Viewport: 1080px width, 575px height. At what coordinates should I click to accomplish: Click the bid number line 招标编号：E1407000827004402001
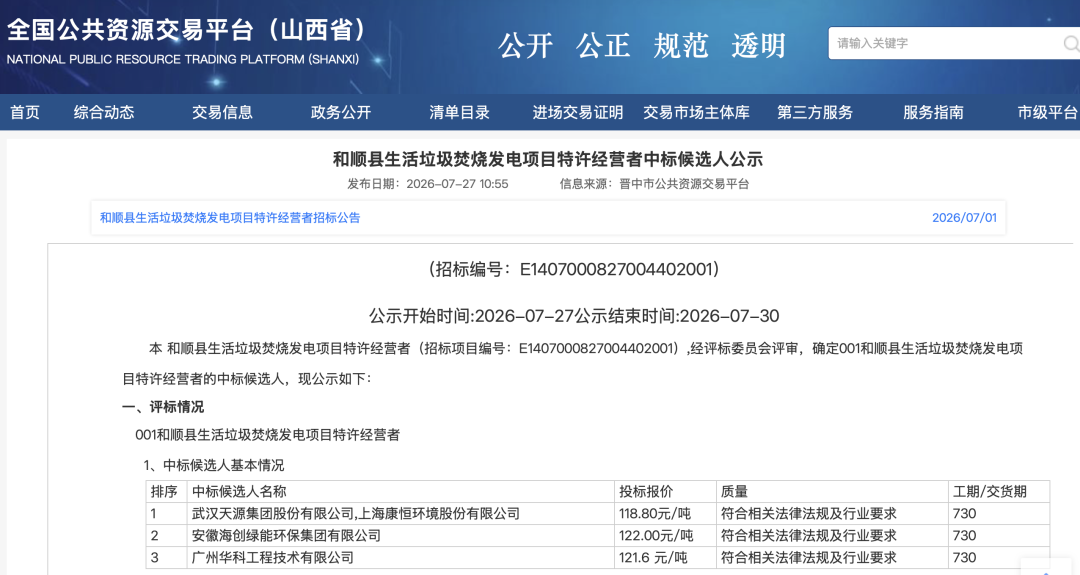pyautogui.click(x=574, y=269)
